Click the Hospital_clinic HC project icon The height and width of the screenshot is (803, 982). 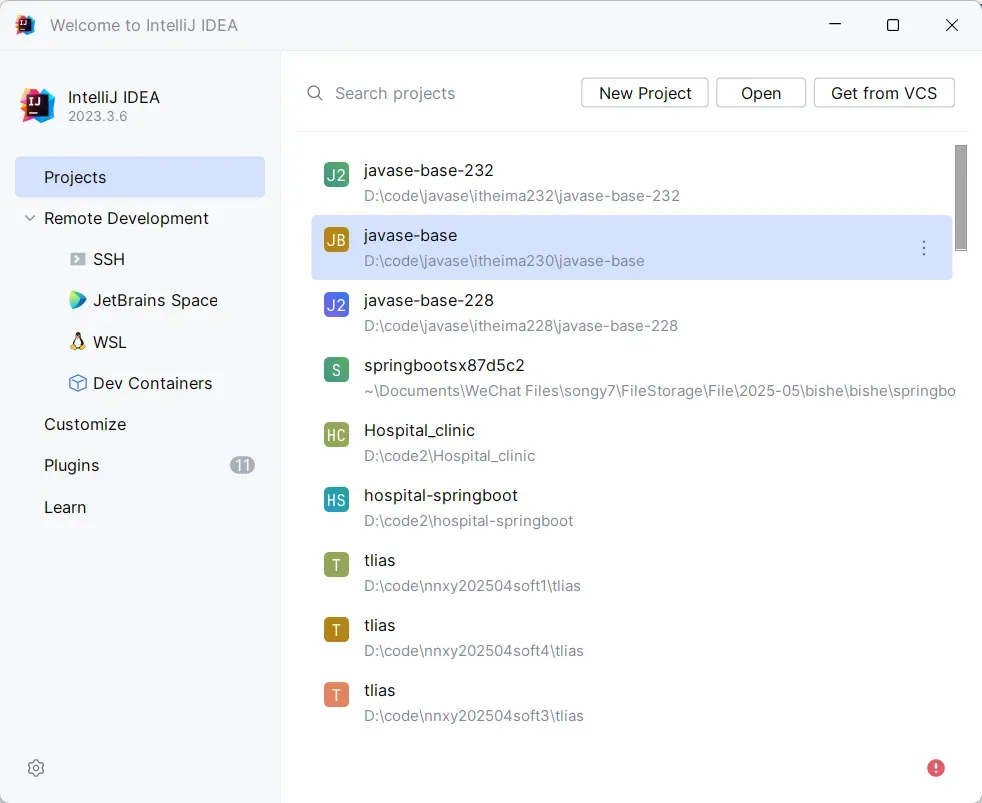tap(336, 434)
